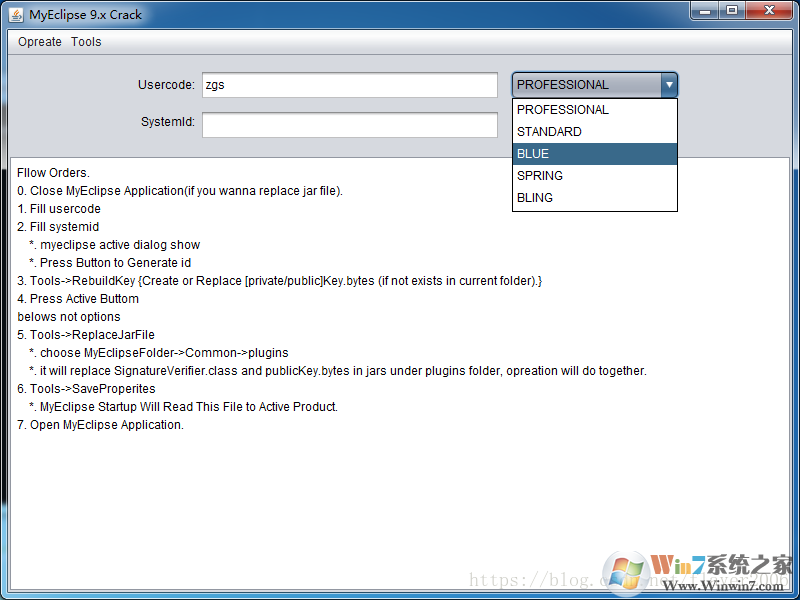Open the Opreate menu
The image size is (800, 600).
click(x=40, y=42)
